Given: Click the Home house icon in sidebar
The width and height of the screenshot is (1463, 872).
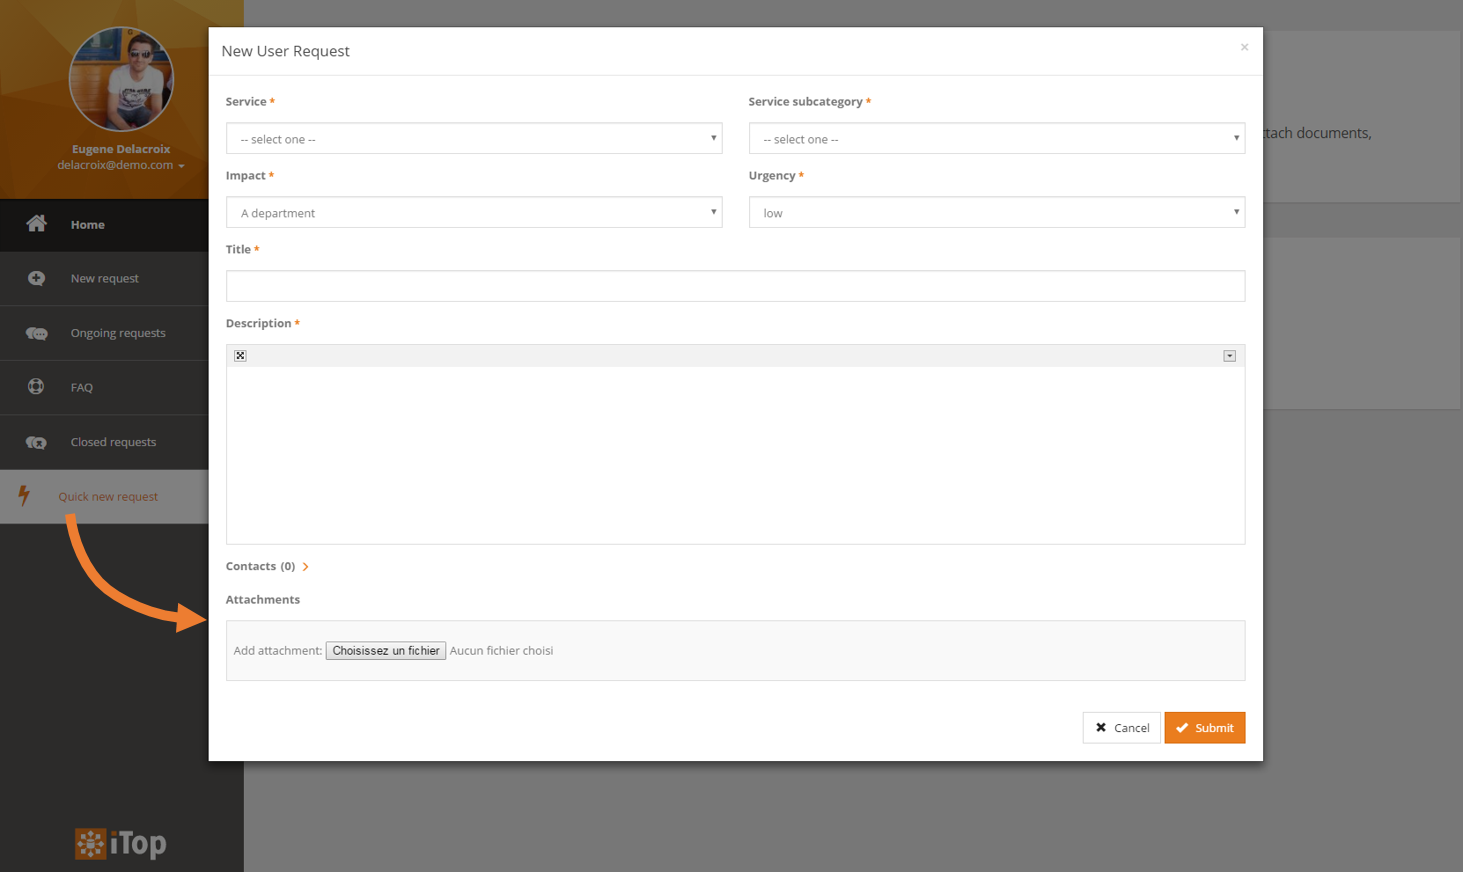Looking at the screenshot, I should coord(36,224).
